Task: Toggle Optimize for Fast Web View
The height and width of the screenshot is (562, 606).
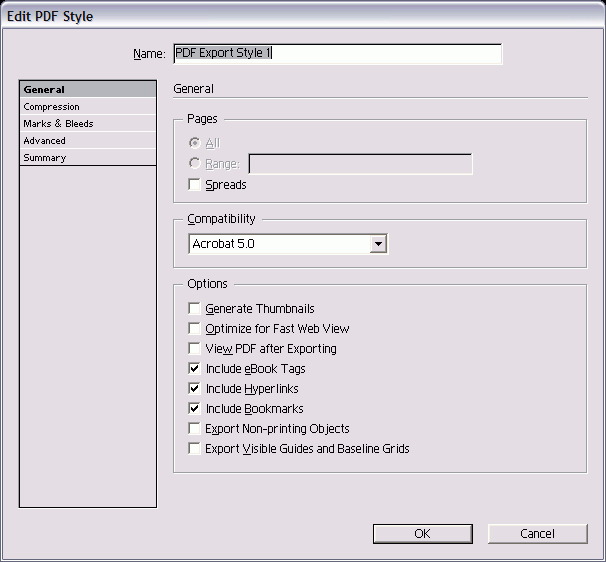Action: 195,329
